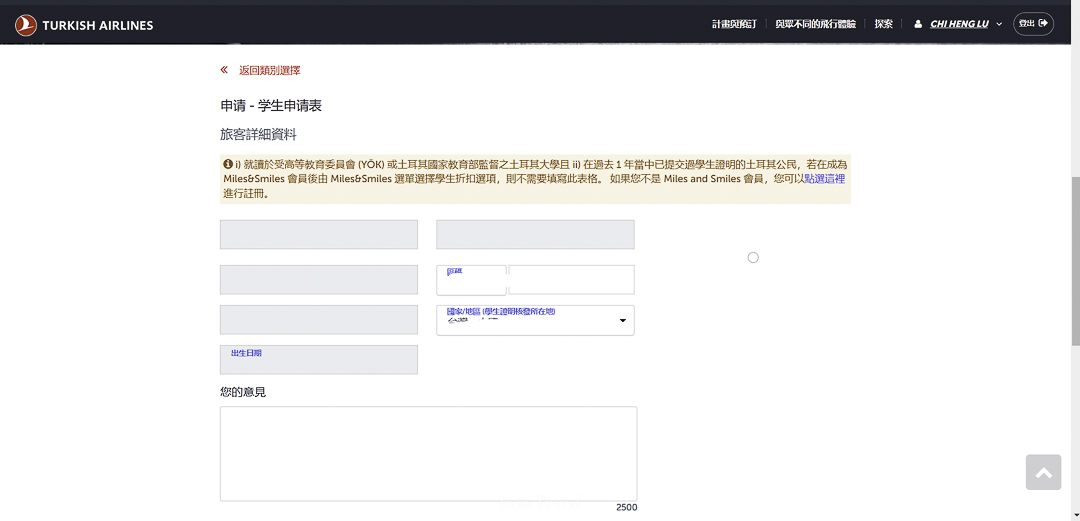Open the 區碼 area code selector
Image resolution: width=1080 pixels, height=521 pixels.
click(x=471, y=280)
